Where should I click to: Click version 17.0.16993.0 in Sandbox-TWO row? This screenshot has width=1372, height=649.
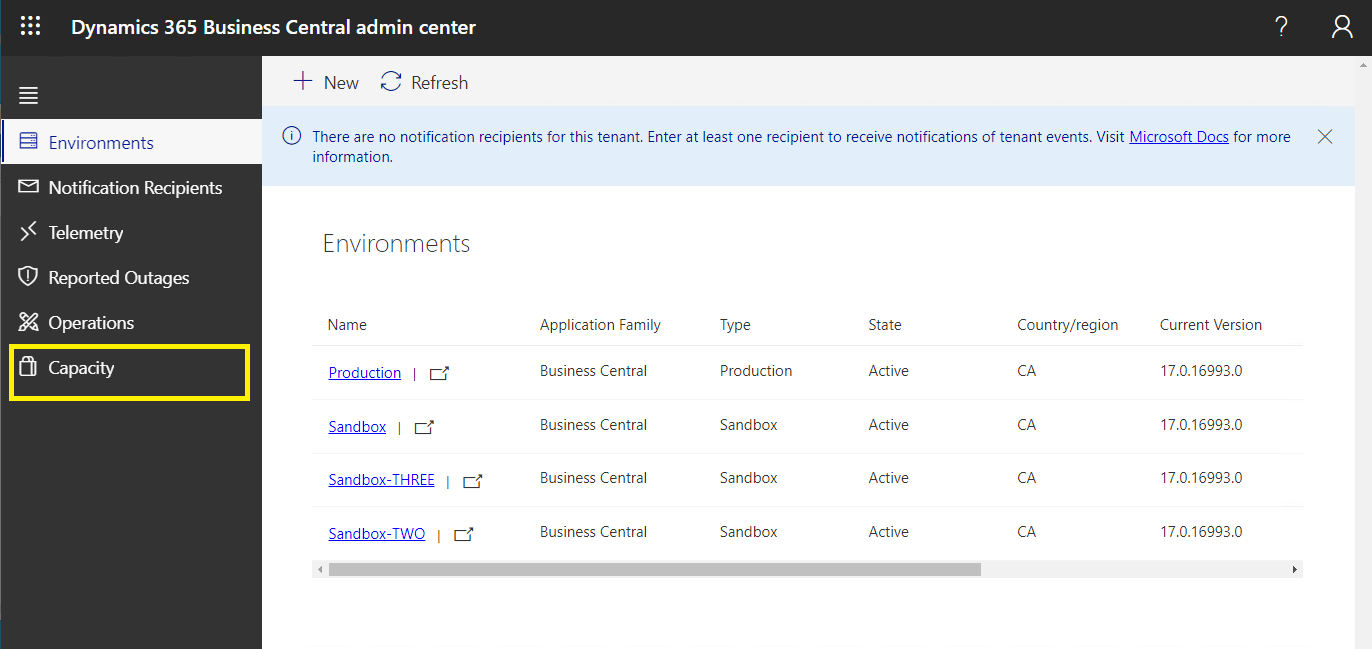[x=1201, y=532]
